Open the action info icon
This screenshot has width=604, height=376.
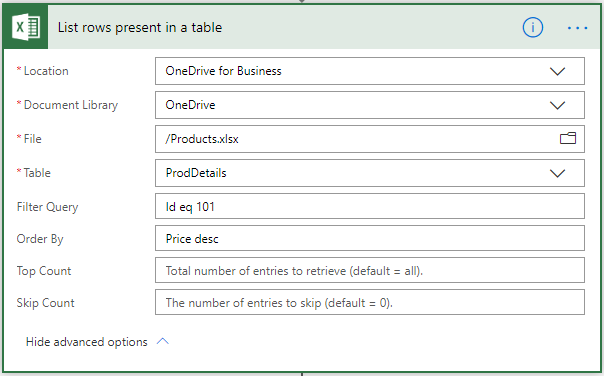coord(533,27)
